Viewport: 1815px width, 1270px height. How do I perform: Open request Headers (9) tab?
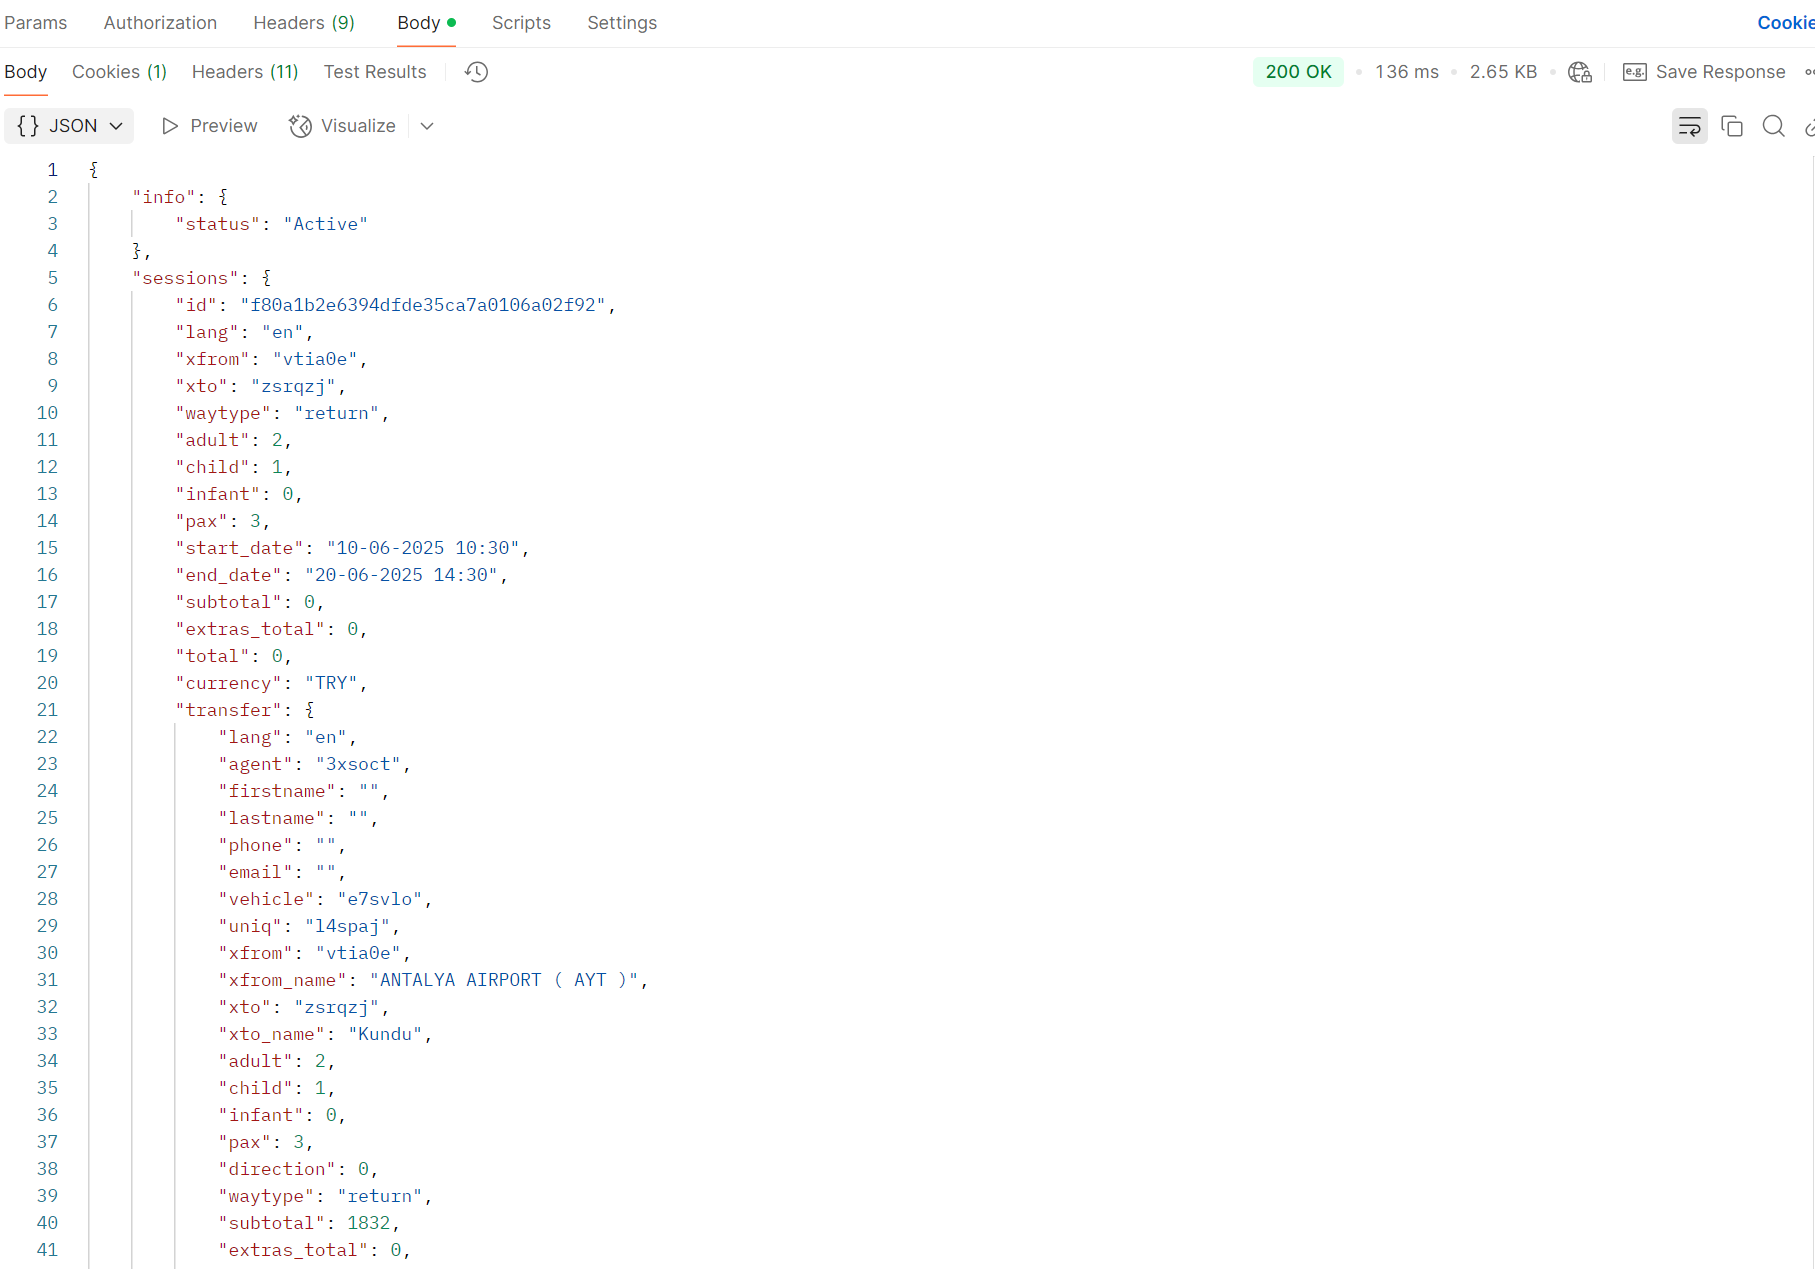point(304,23)
